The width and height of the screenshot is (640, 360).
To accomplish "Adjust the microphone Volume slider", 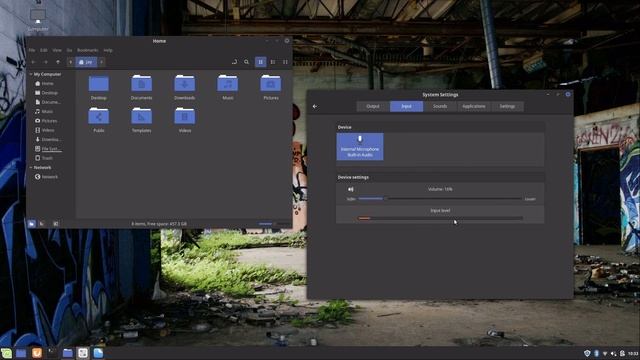I will 440,199.
